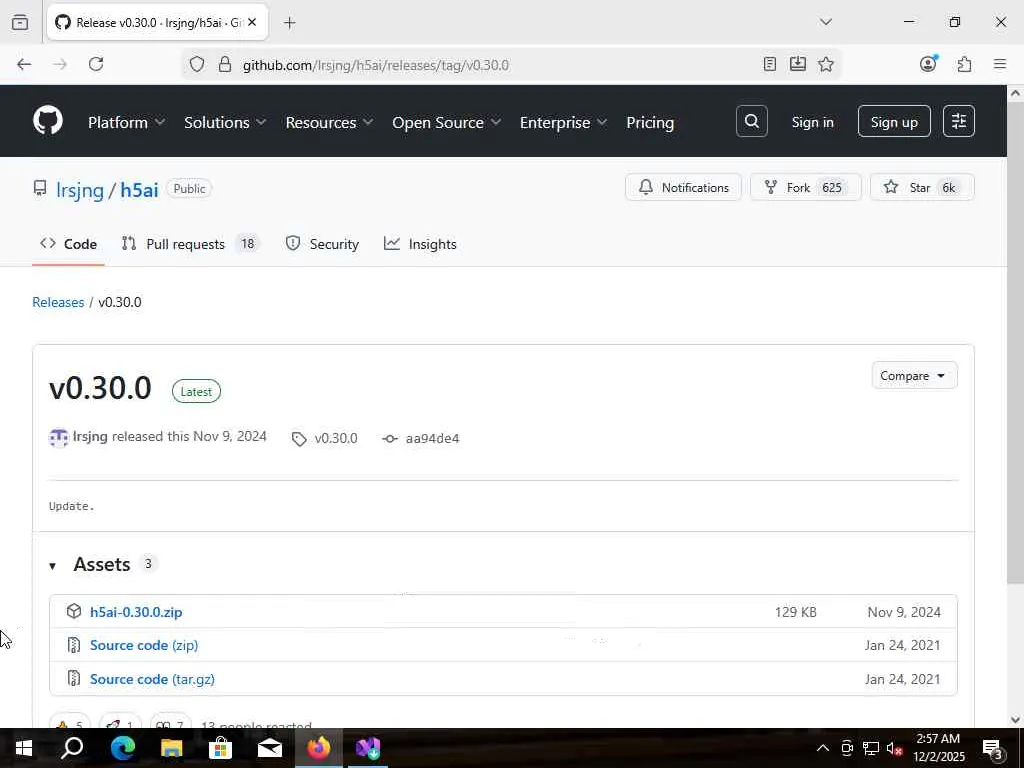1024x768 pixels.
Task: Click the Sign up button
Action: pyautogui.click(x=894, y=121)
